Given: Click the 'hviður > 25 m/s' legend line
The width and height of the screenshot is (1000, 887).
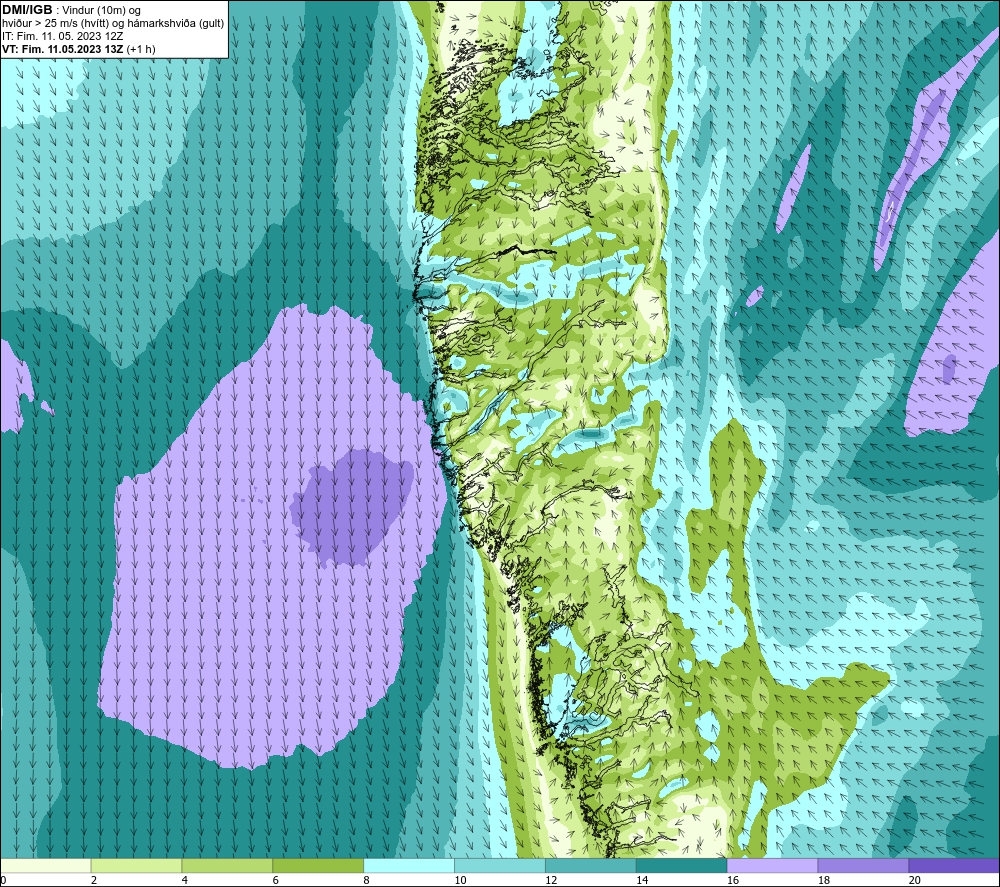Looking at the screenshot, I should (113, 23).
